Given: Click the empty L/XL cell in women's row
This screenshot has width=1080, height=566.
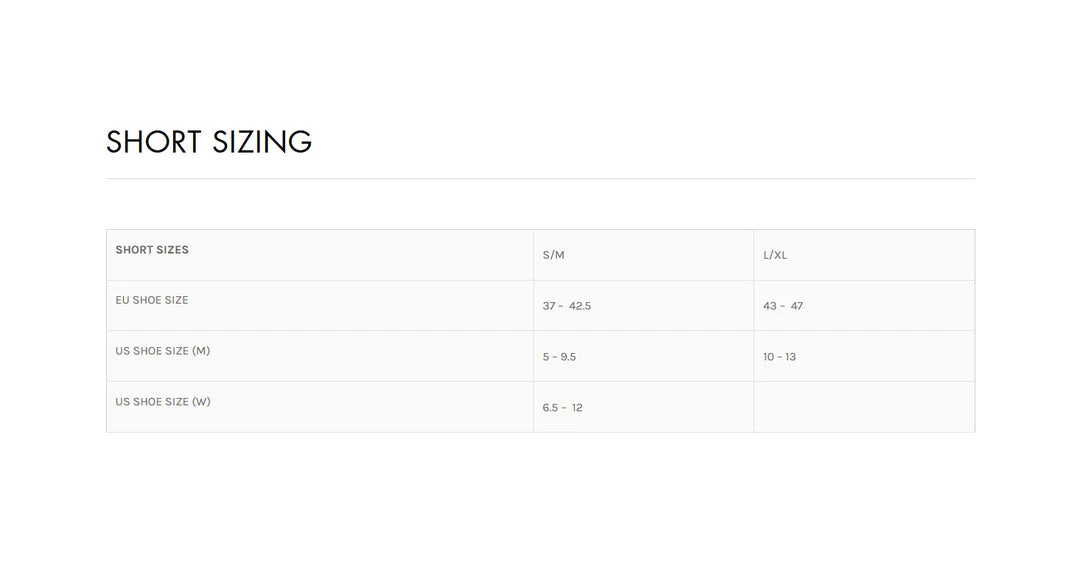Looking at the screenshot, I should [864, 407].
